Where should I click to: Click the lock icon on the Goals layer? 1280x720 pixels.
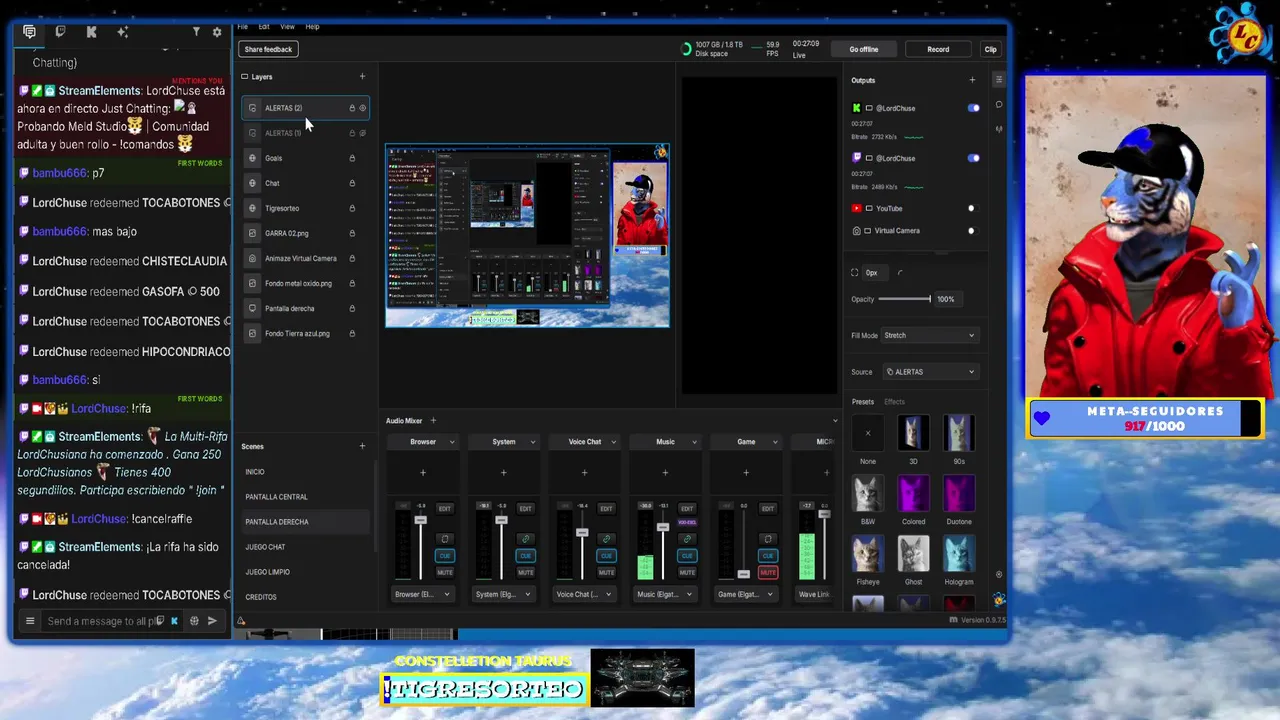[352, 158]
